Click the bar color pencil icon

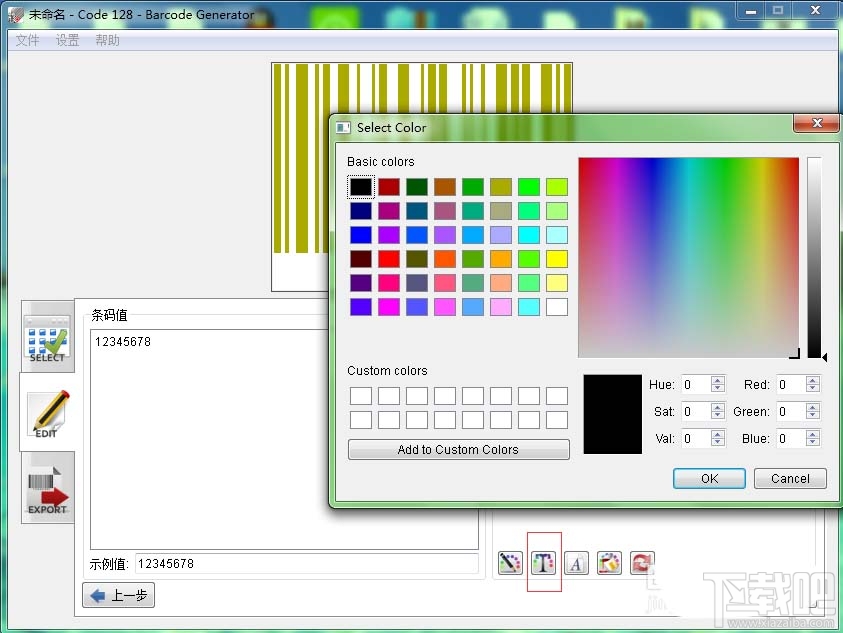click(510, 563)
